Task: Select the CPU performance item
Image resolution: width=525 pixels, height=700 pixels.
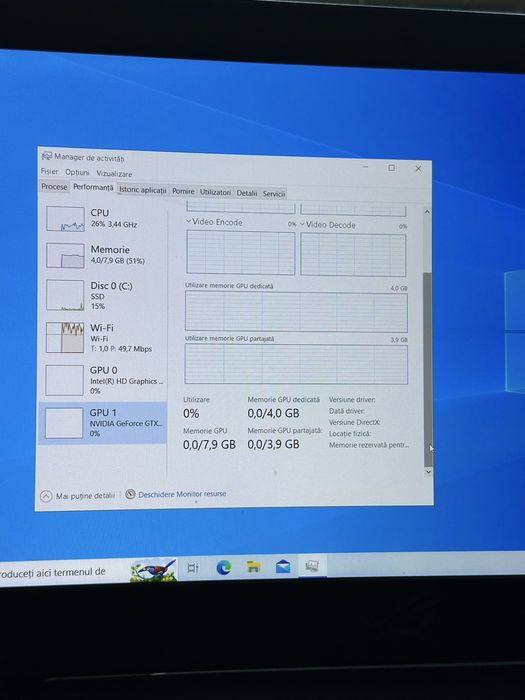Action: tap(104, 218)
